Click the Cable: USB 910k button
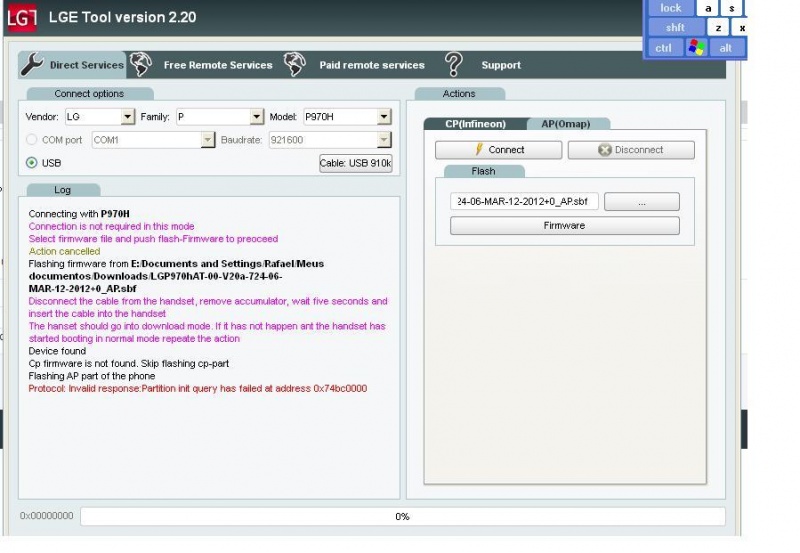The height and width of the screenshot is (553, 800). [356, 163]
